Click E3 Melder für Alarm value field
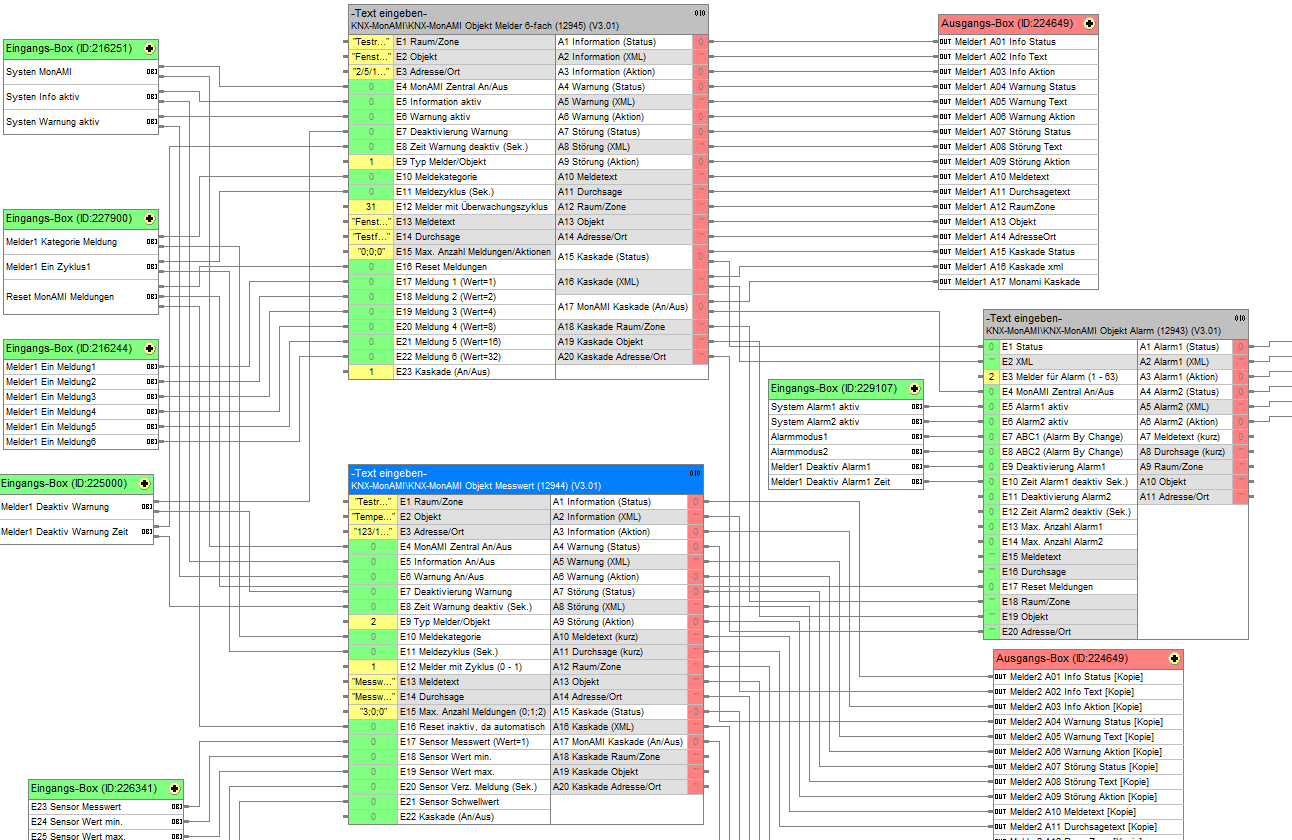Image resolution: width=1292 pixels, height=840 pixels. click(991, 377)
